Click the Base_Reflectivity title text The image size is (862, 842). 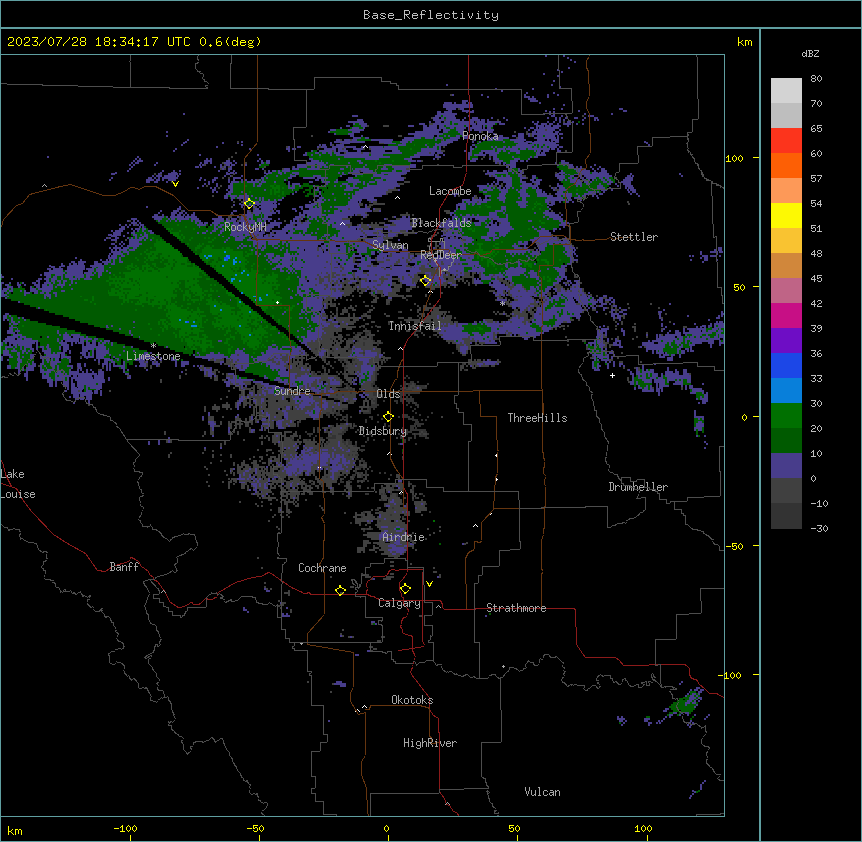(431, 15)
